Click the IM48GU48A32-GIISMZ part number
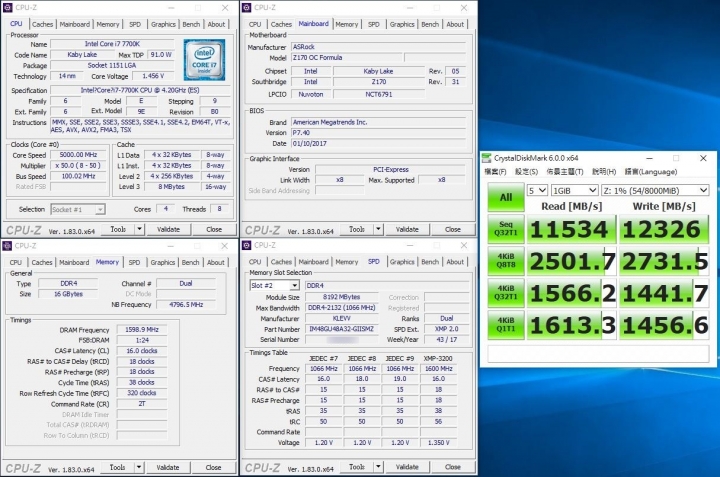The width and height of the screenshot is (720, 477). 342,329
